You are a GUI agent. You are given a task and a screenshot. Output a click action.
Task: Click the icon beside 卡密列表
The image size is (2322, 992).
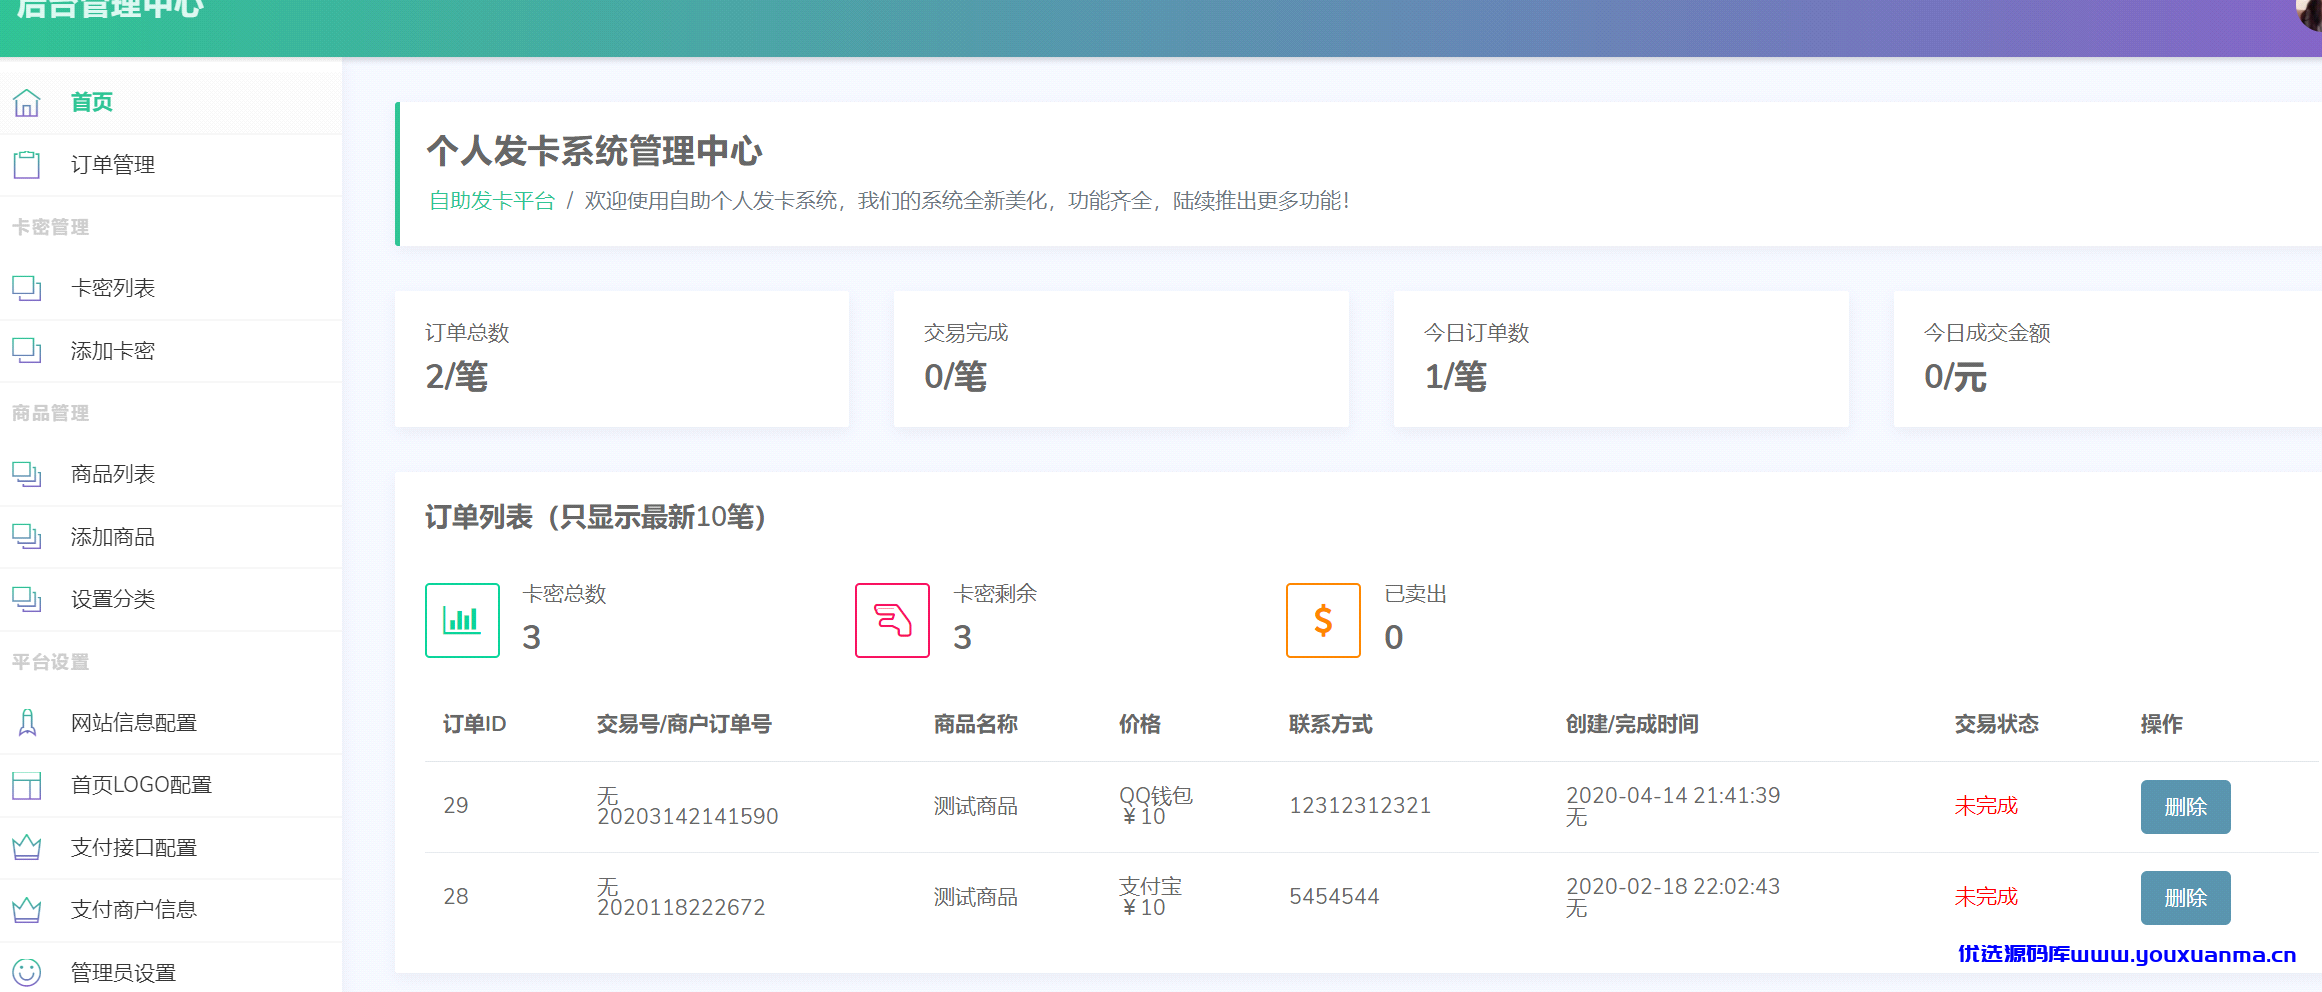(27, 288)
